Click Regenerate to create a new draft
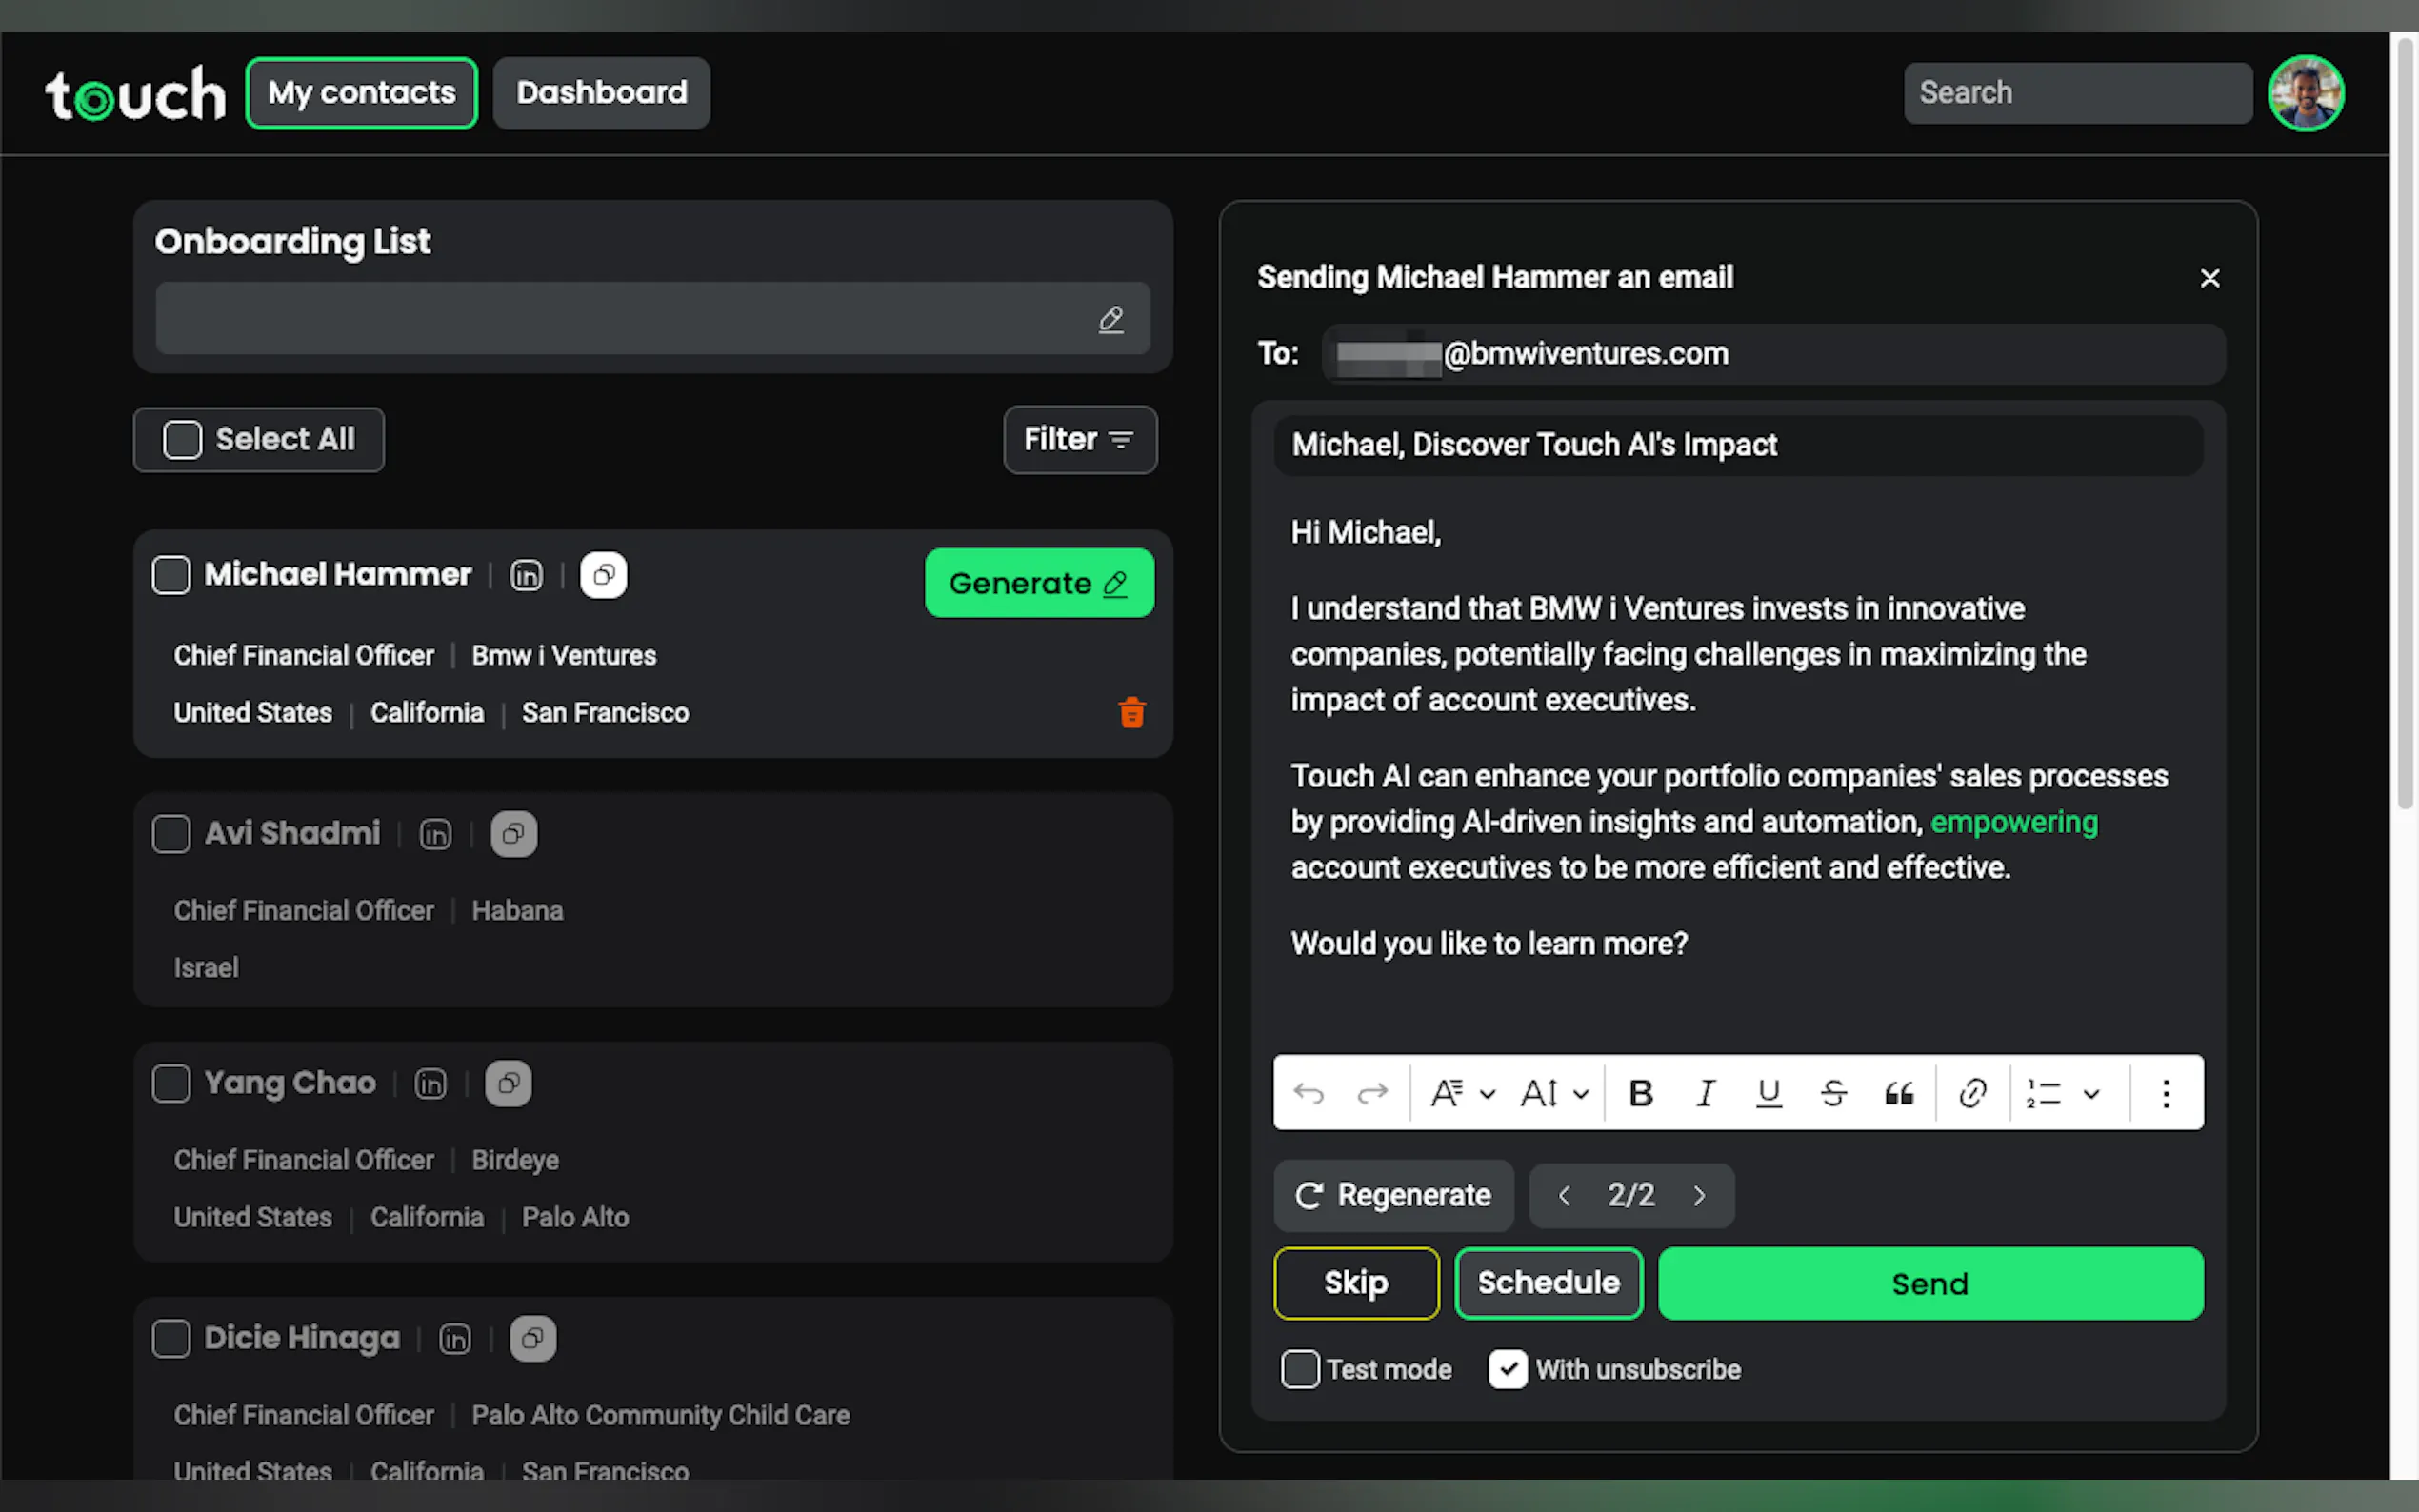The height and width of the screenshot is (1512, 2419). [x=1393, y=1195]
